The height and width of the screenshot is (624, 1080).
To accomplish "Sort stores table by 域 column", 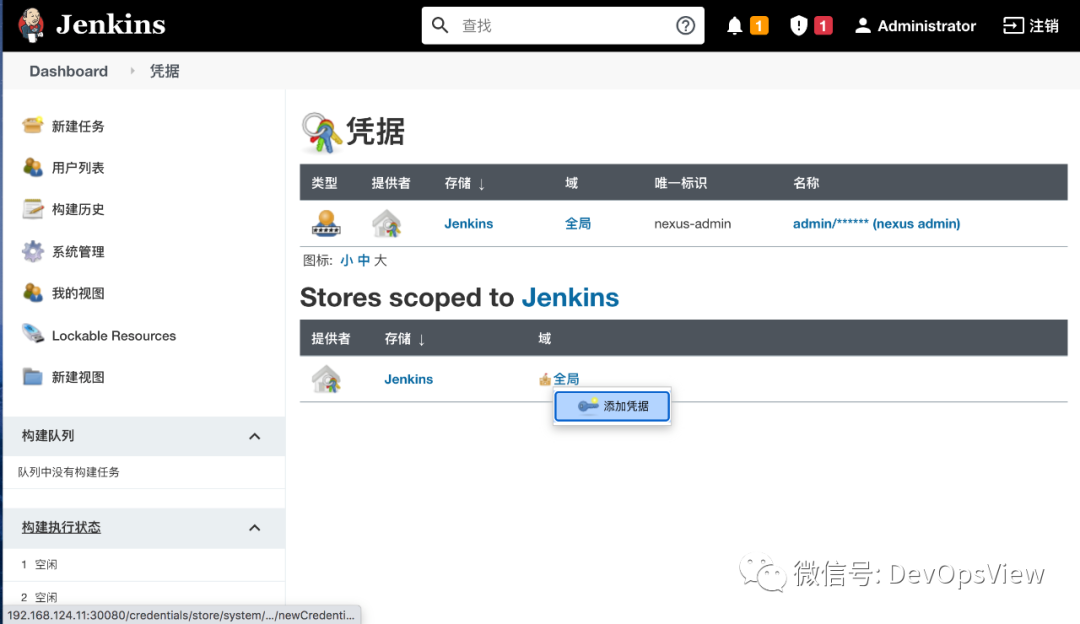I will coord(544,338).
